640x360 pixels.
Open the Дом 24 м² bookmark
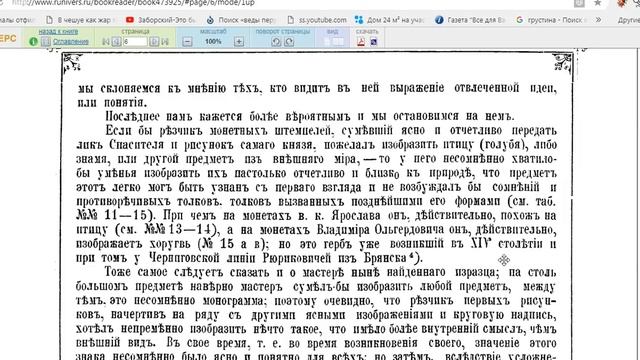coord(390,20)
